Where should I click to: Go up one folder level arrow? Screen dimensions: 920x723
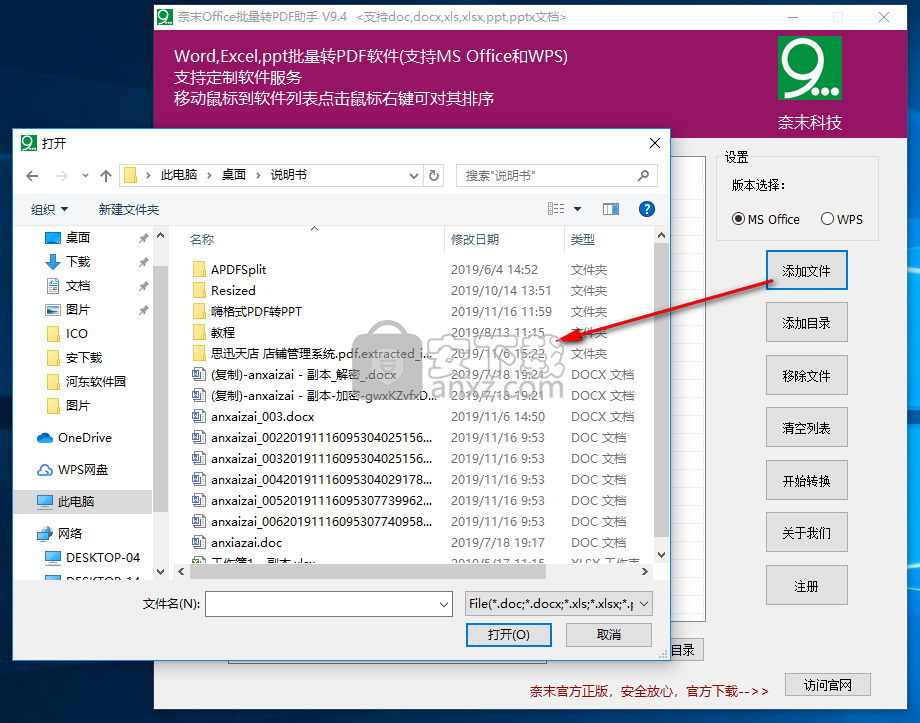tap(106, 175)
